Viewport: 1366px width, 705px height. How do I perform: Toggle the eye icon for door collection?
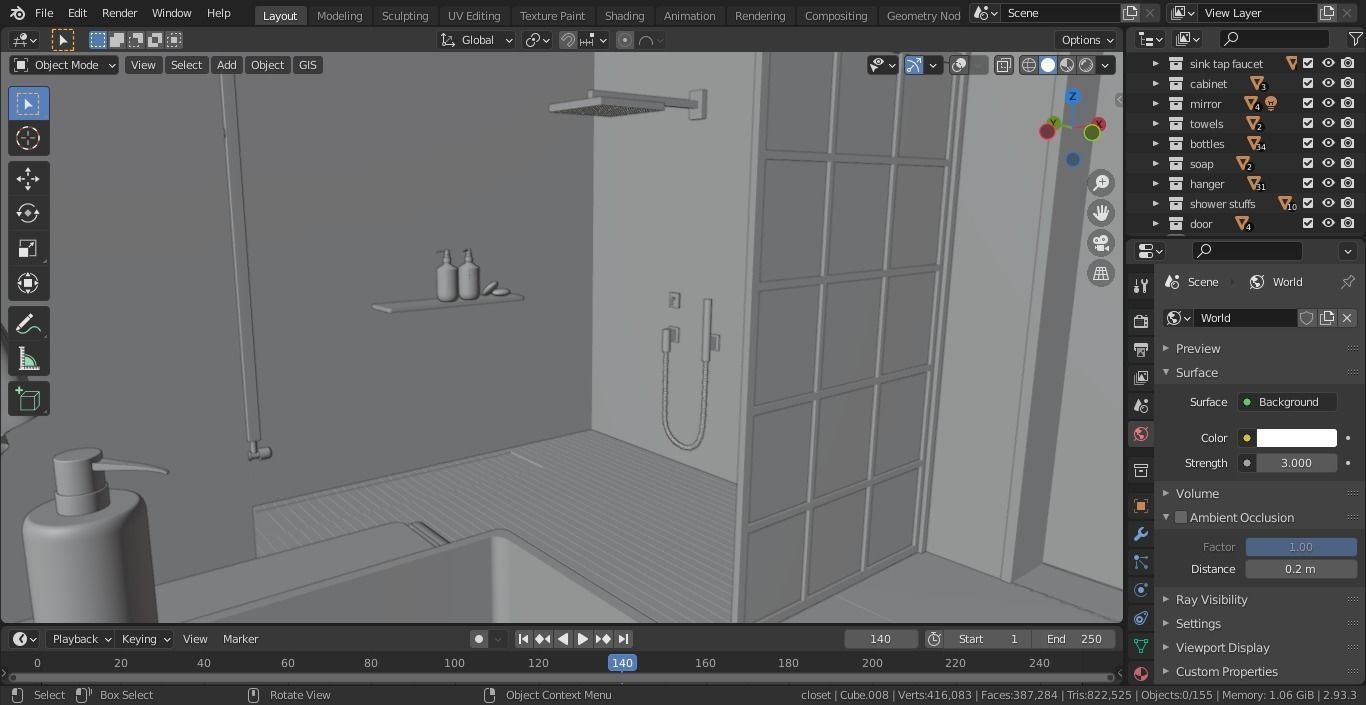point(1328,223)
